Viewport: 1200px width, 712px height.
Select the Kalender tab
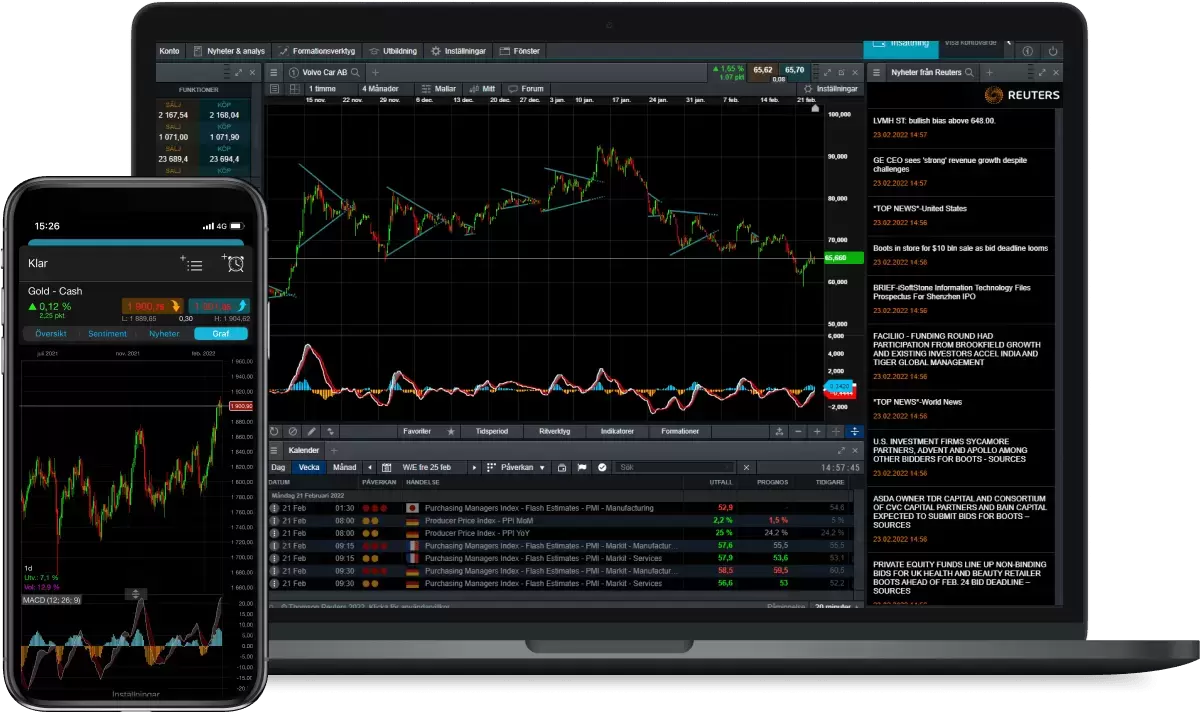[x=303, y=450]
